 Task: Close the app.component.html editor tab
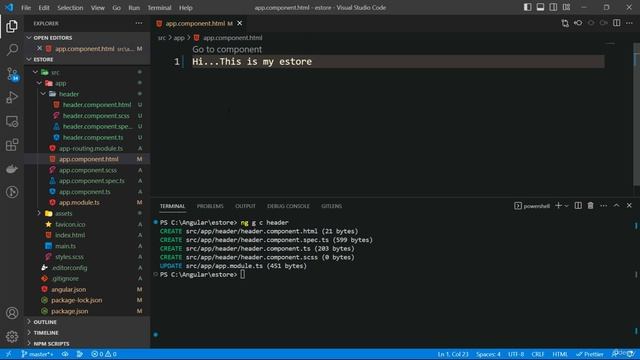(x=240, y=23)
